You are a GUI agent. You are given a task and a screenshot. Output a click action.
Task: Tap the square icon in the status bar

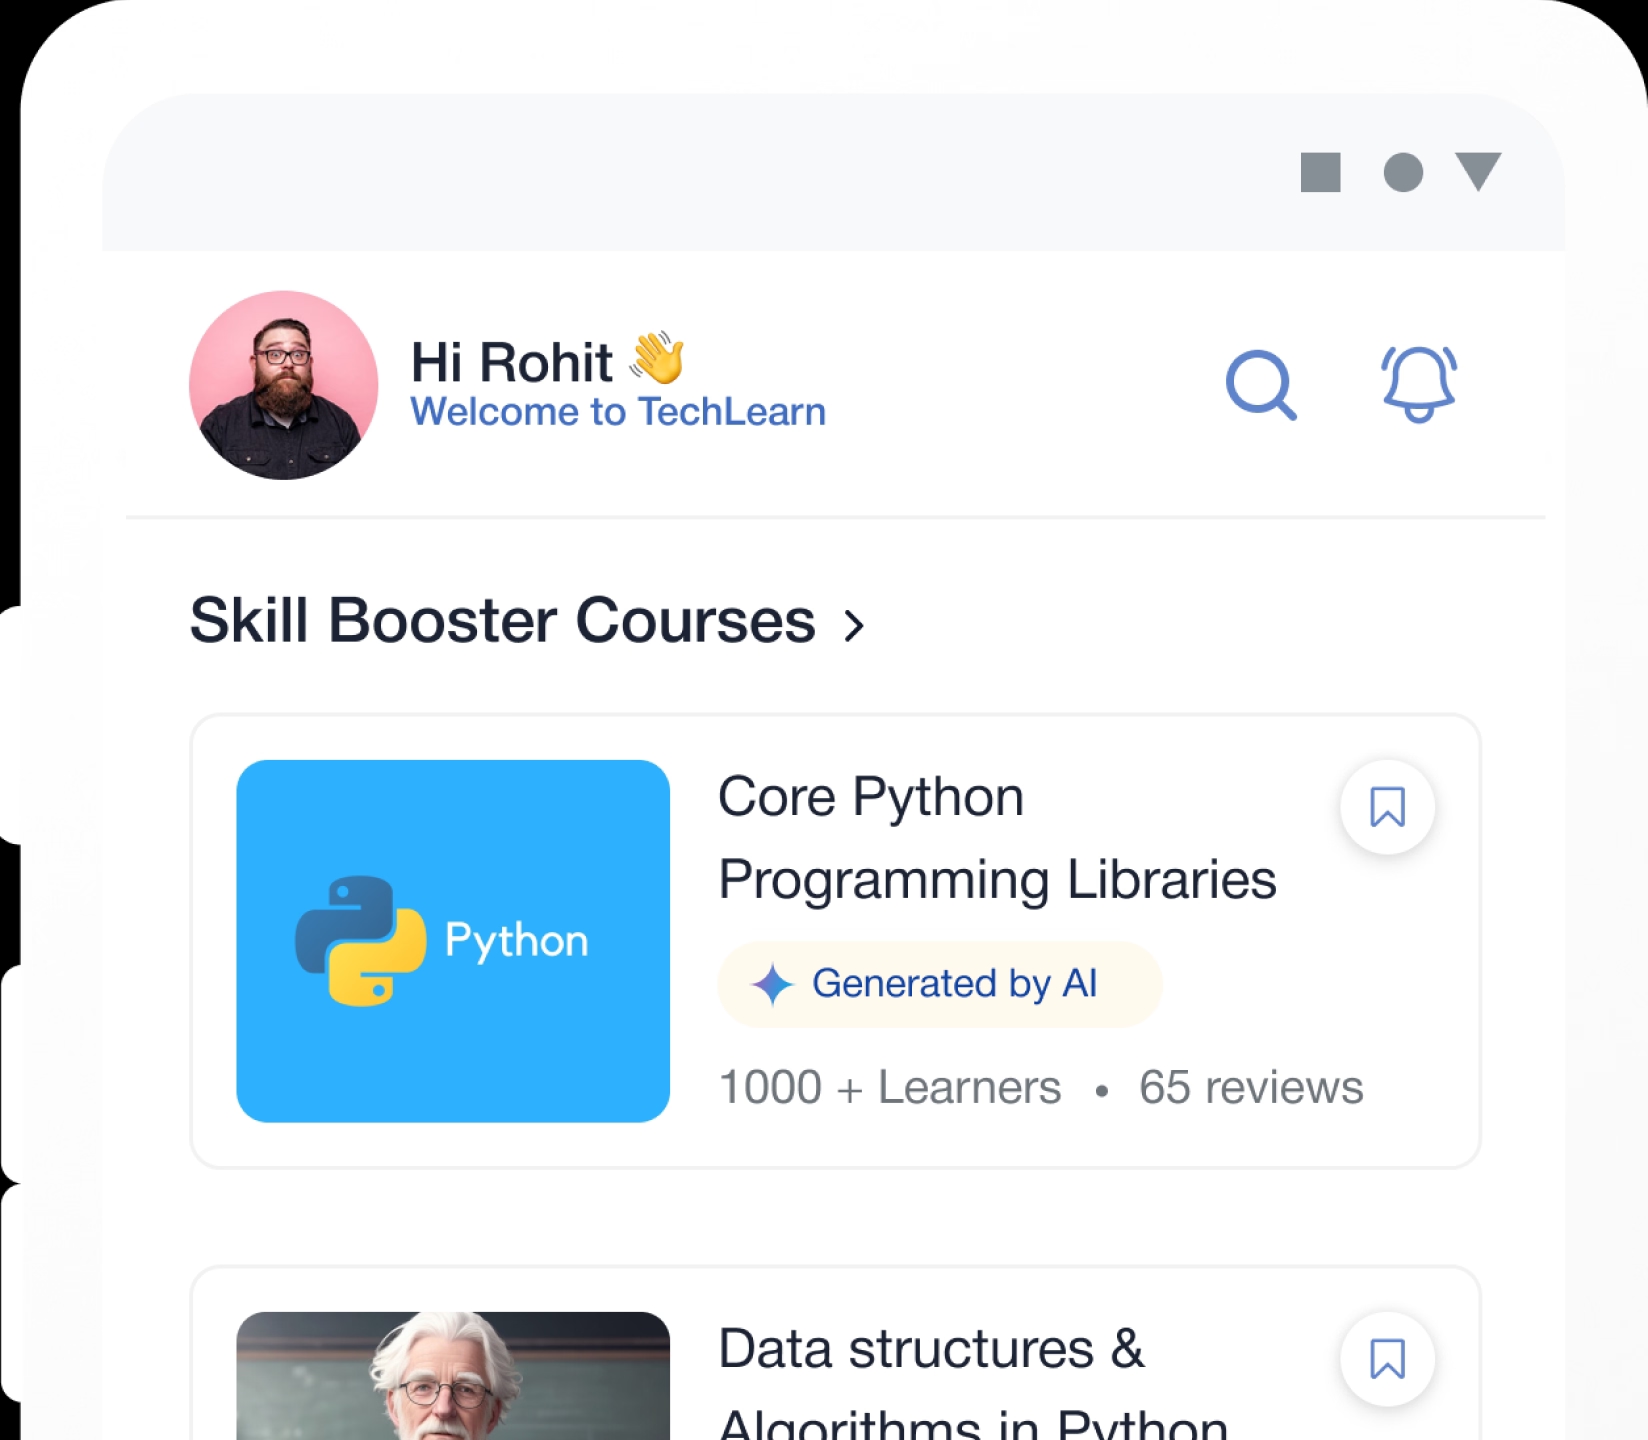[x=1320, y=172]
